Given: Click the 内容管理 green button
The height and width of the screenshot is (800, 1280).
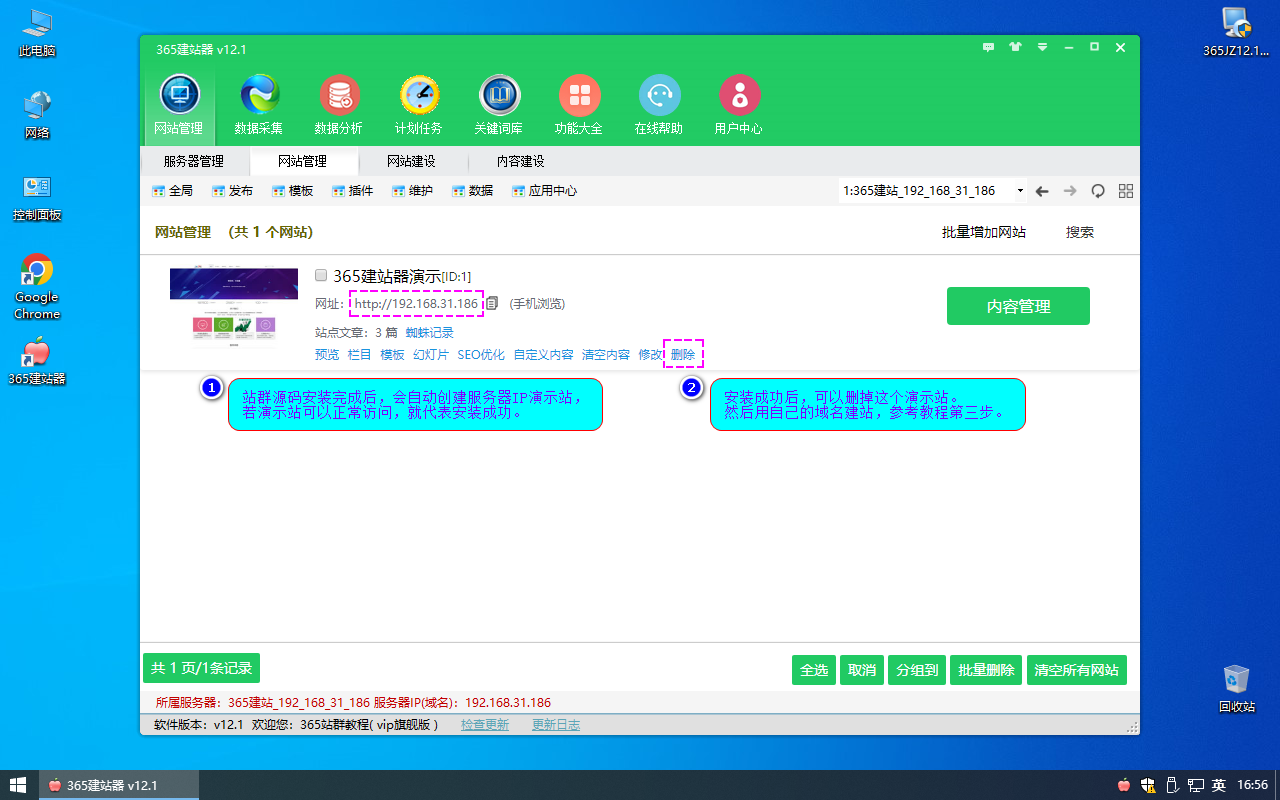Looking at the screenshot, I should tap(1018, 306).
